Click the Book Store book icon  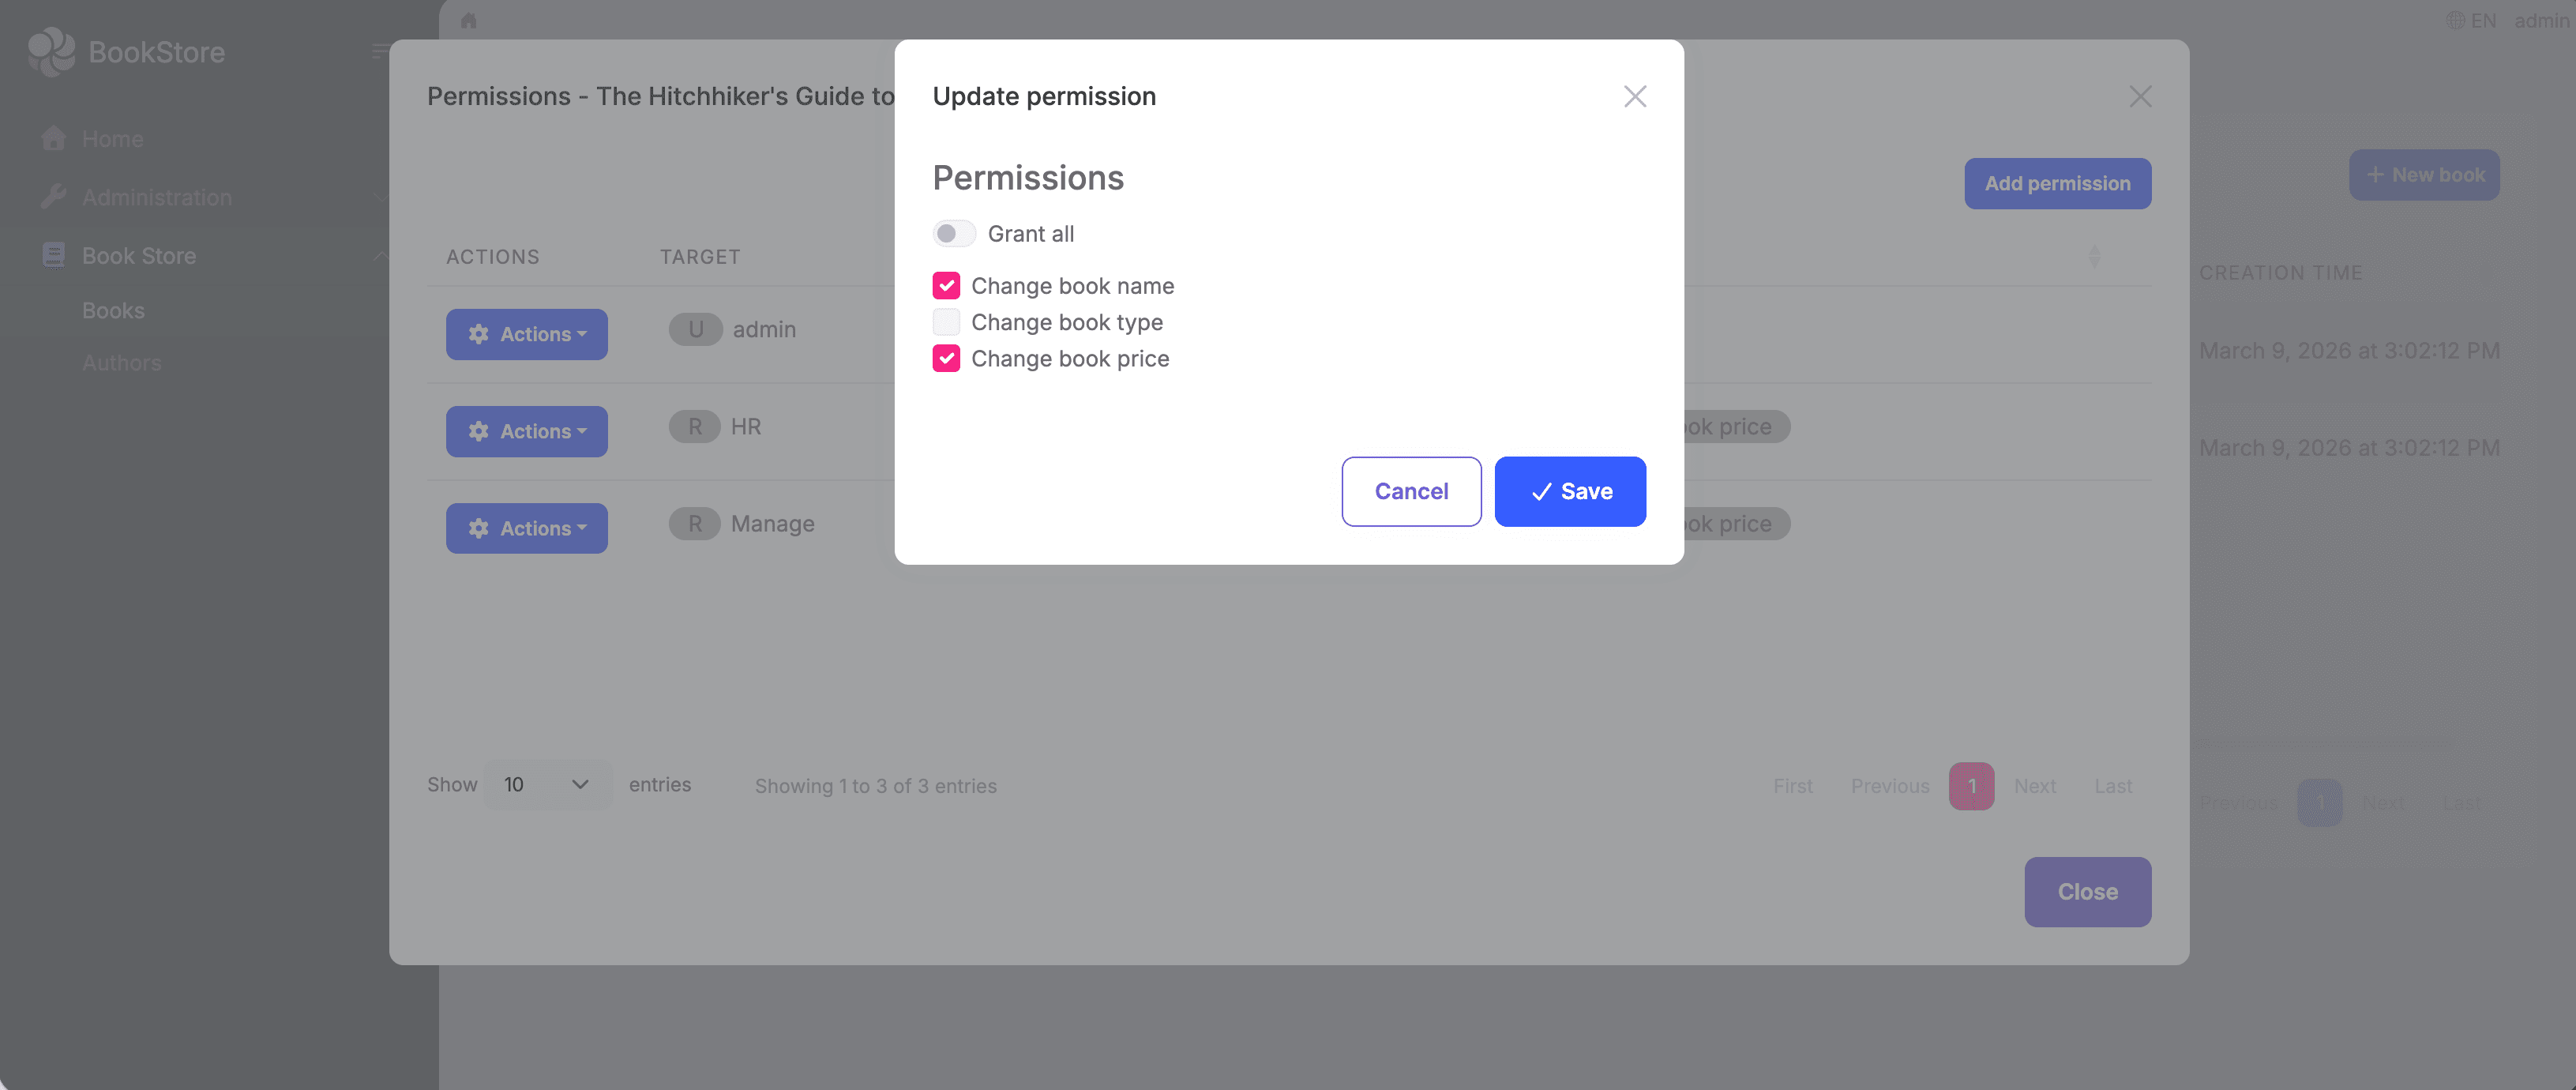pos(53,255)
